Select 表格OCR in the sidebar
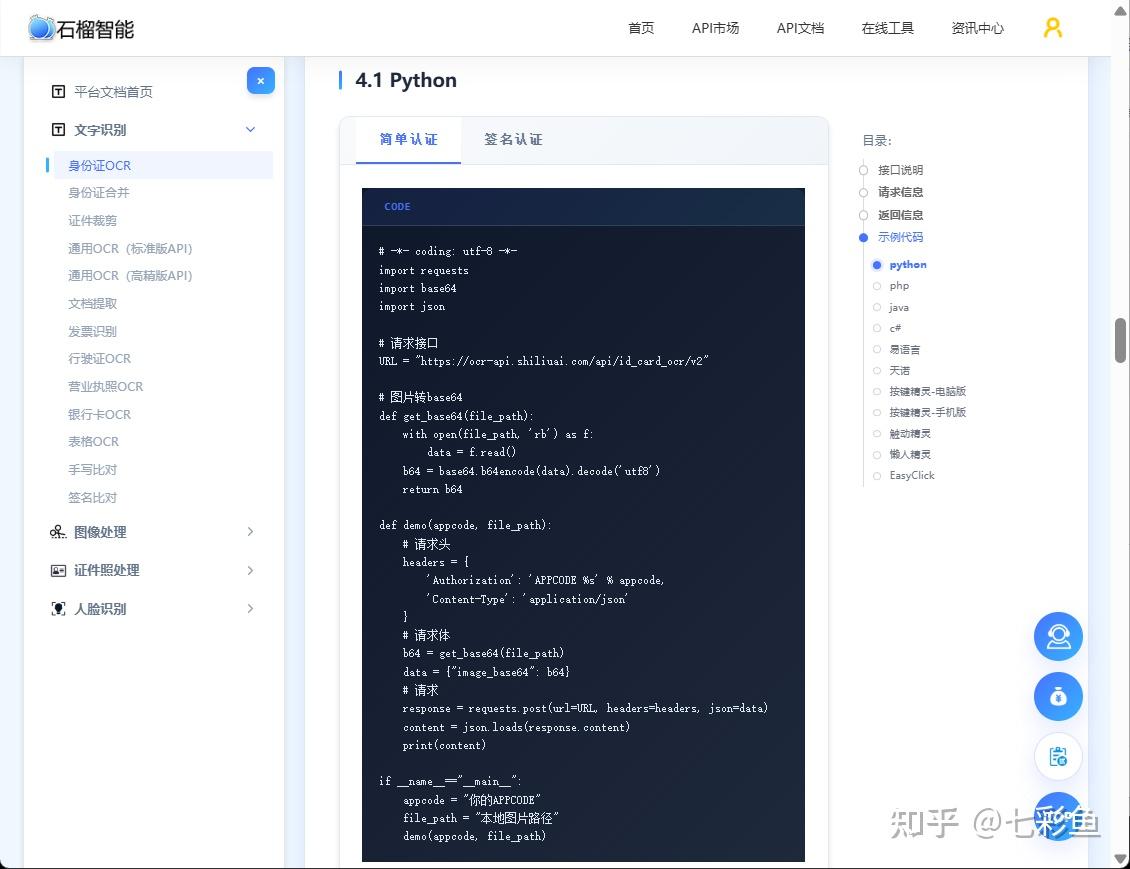 [x=93, y=442]
